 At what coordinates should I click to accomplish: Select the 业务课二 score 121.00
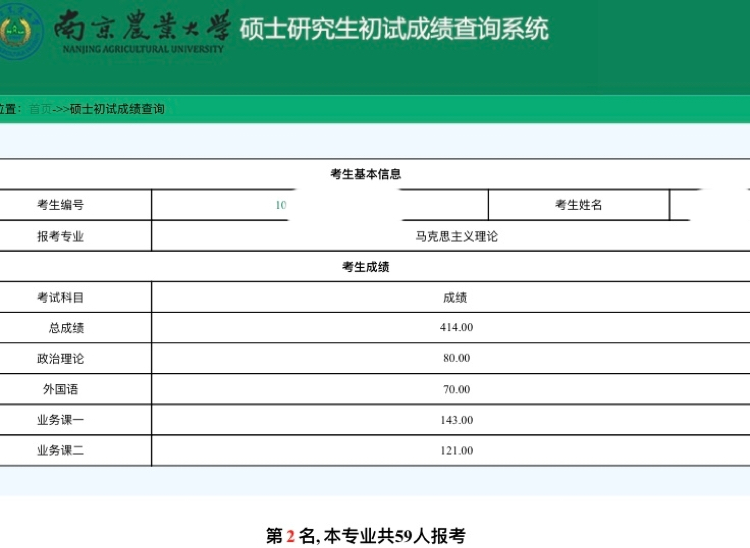tap(456, 450)
